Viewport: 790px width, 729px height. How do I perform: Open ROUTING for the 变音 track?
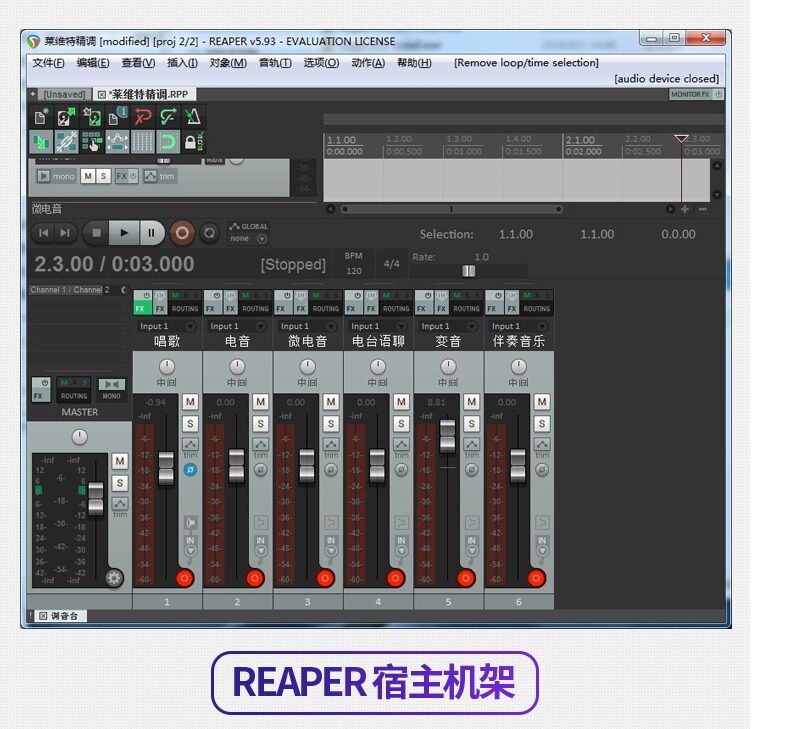pos(466,308)
